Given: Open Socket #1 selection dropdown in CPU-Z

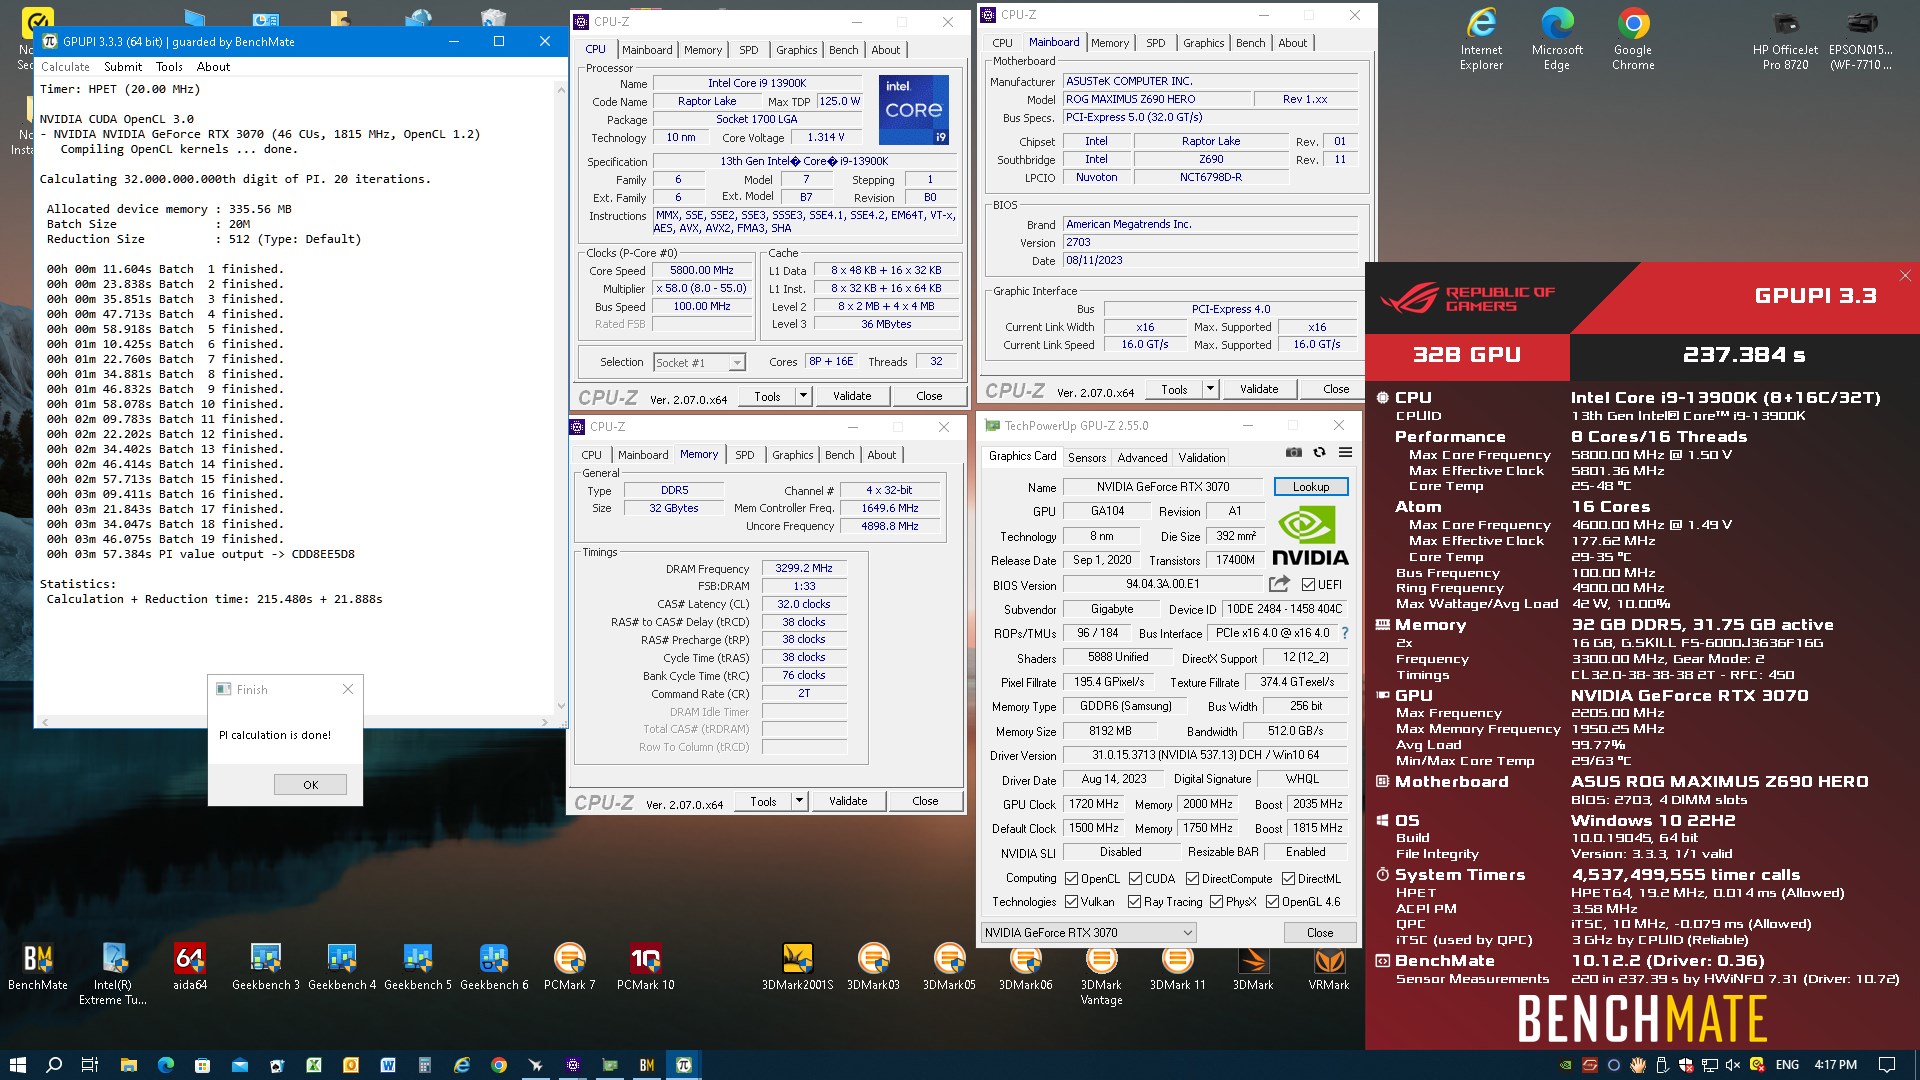Looking at the screenshot, I should [x=699, y=362].
